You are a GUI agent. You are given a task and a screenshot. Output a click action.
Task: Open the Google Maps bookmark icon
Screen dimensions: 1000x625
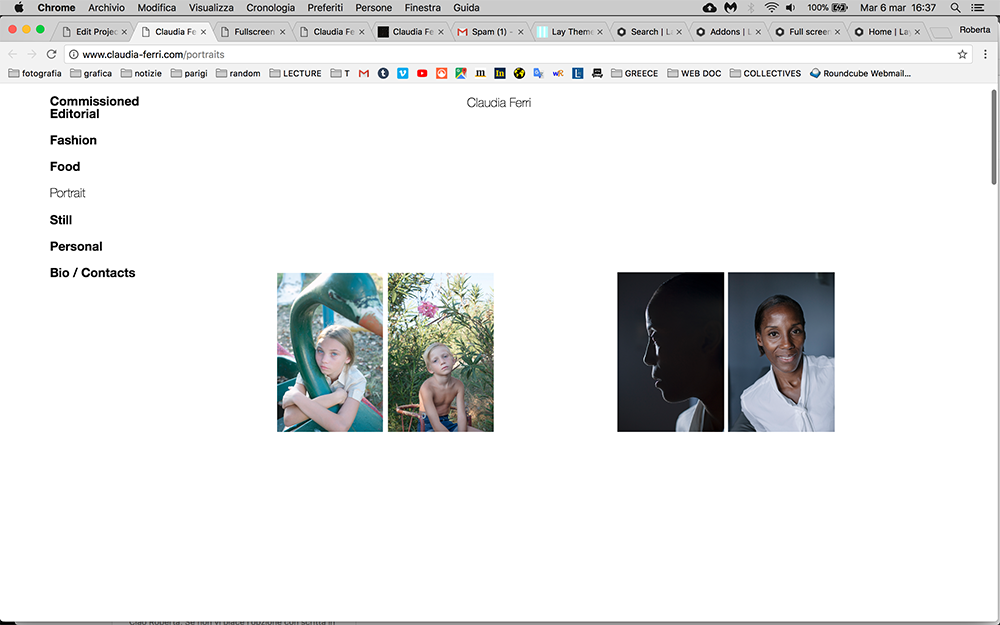(461, 73)
